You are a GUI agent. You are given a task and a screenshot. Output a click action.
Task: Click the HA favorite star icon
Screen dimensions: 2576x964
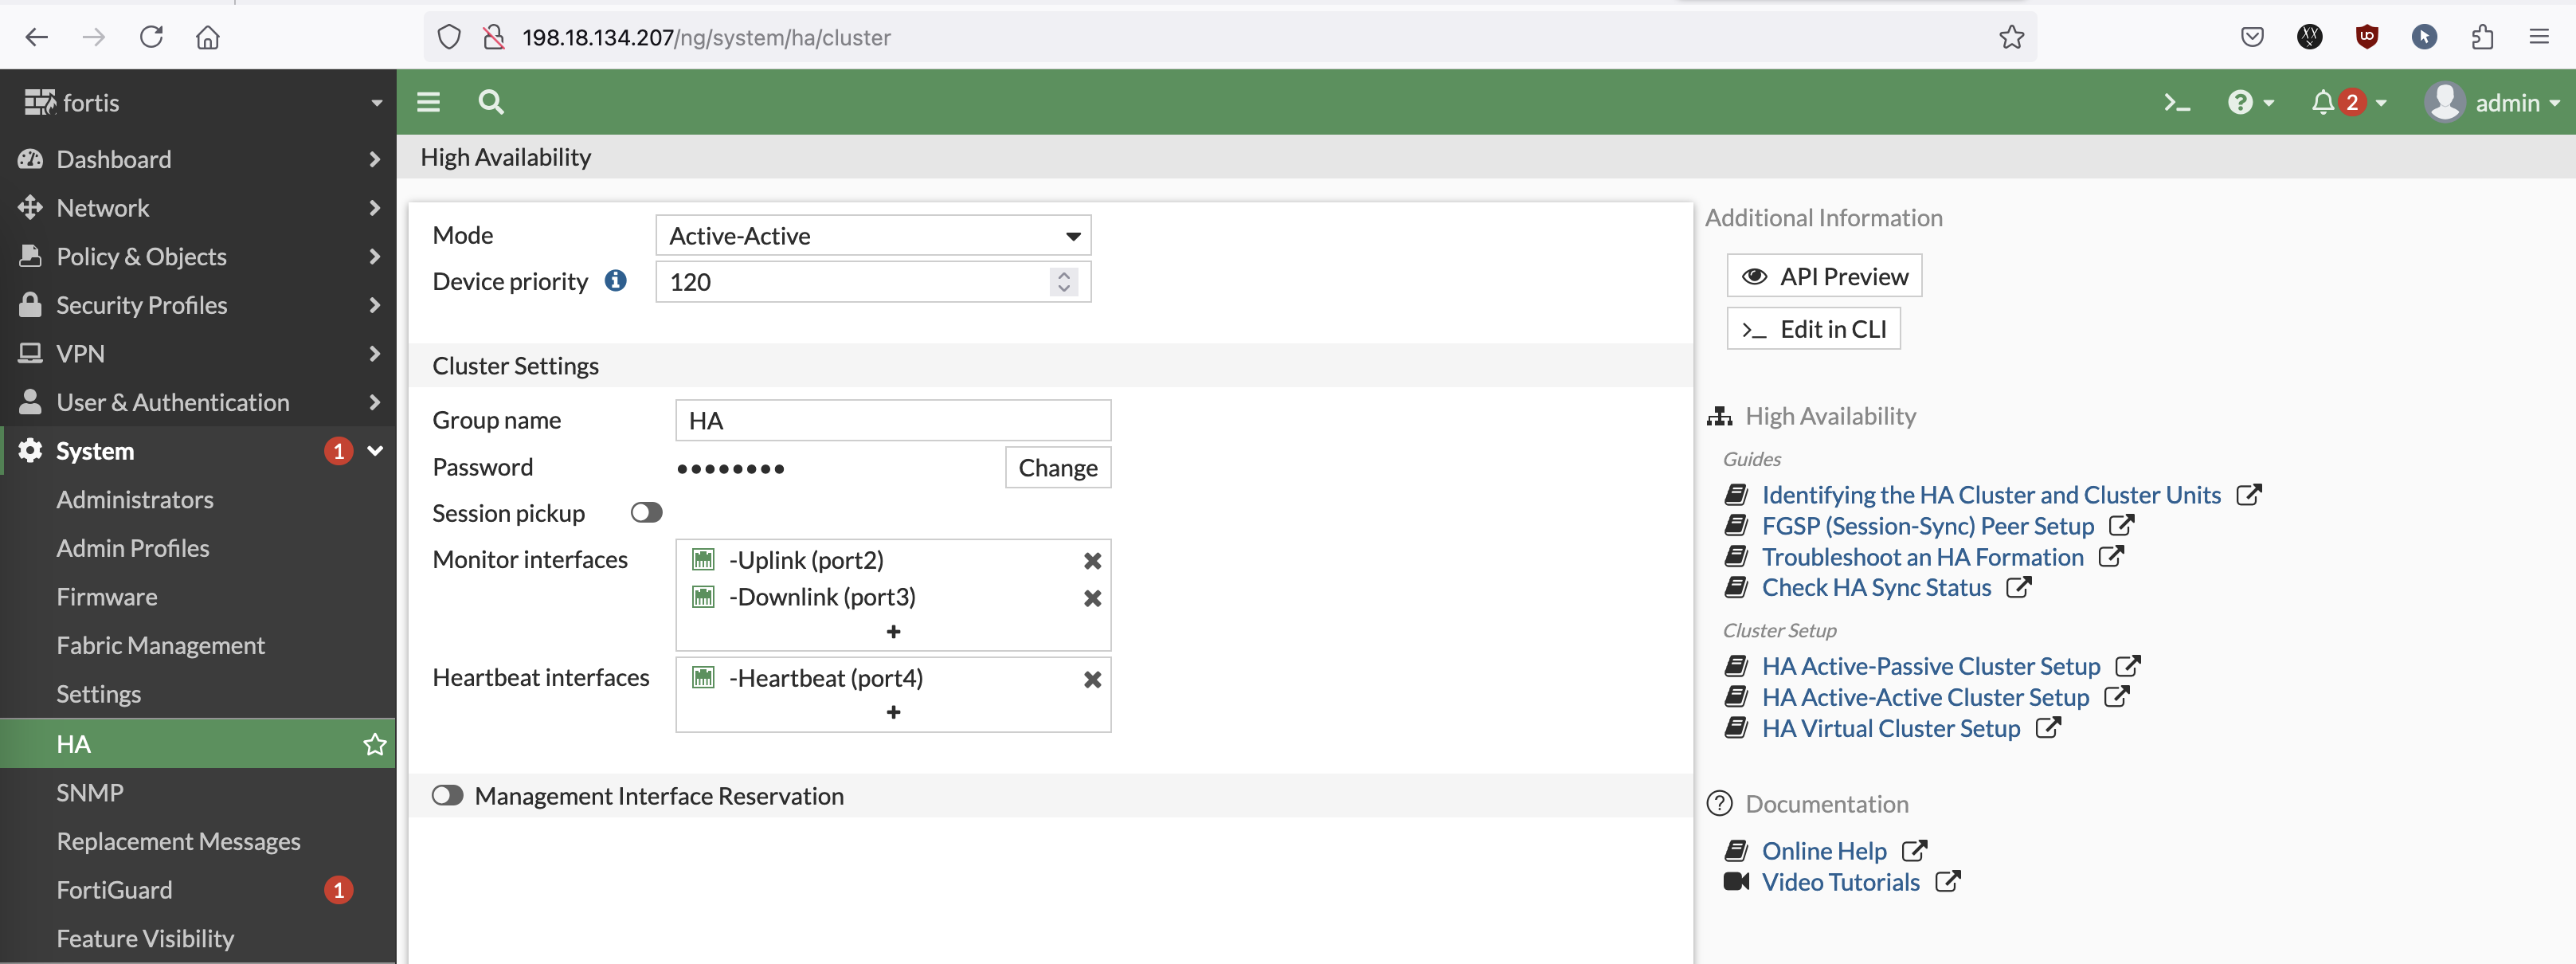(374, 744)
